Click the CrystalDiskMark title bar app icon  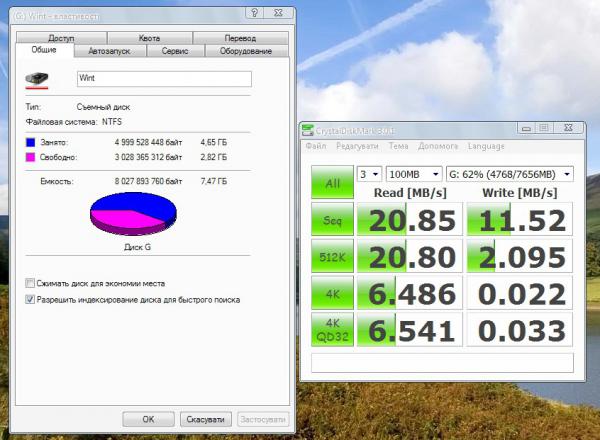tap(310, 128)
